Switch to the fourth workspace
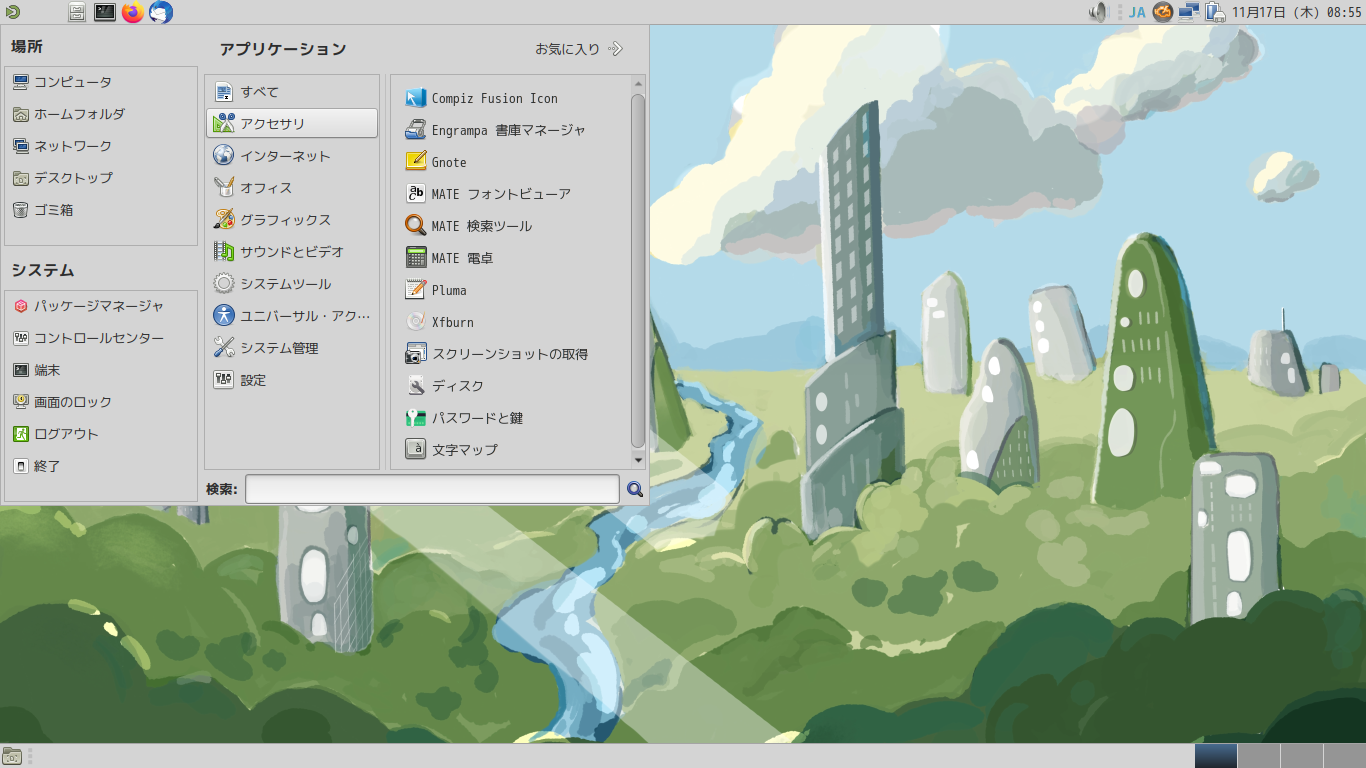This screenshot has width=1366, height=768. 1344,756
